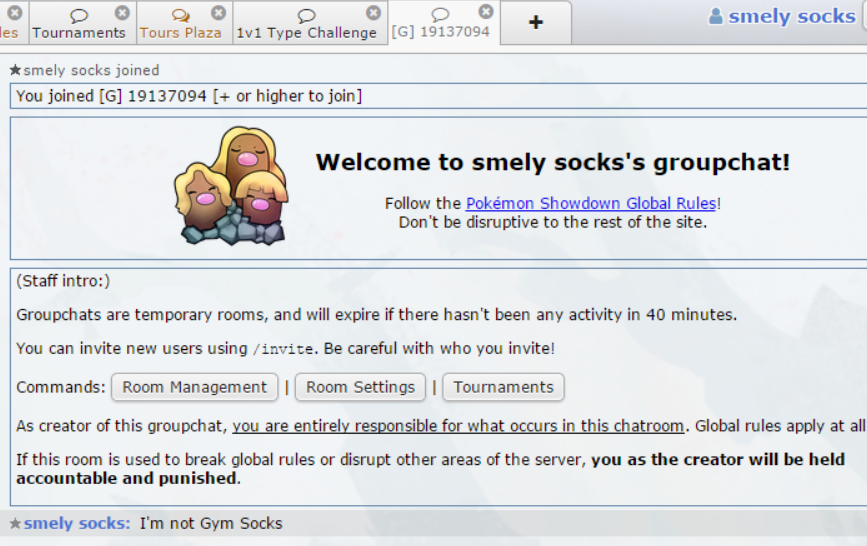Click the plus button to join a room
Image resolution: width=867 pixels, height=546 pixels.
pos(536,22)
